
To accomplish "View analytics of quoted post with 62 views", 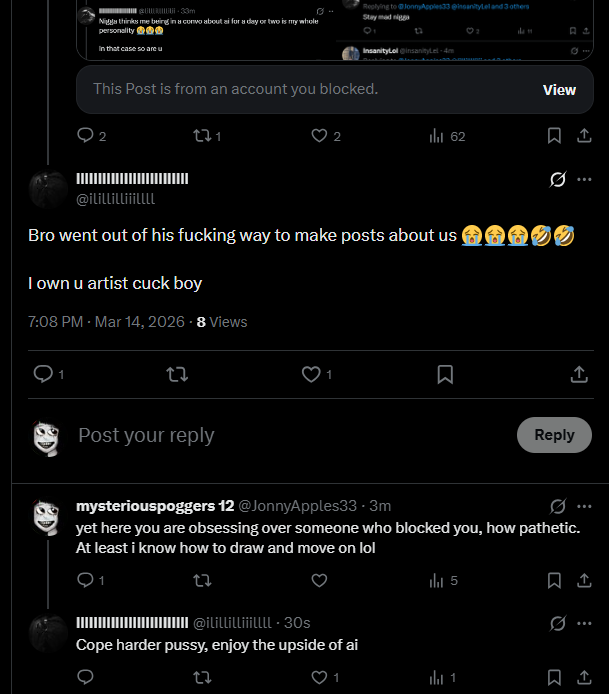I will [447, 136].
